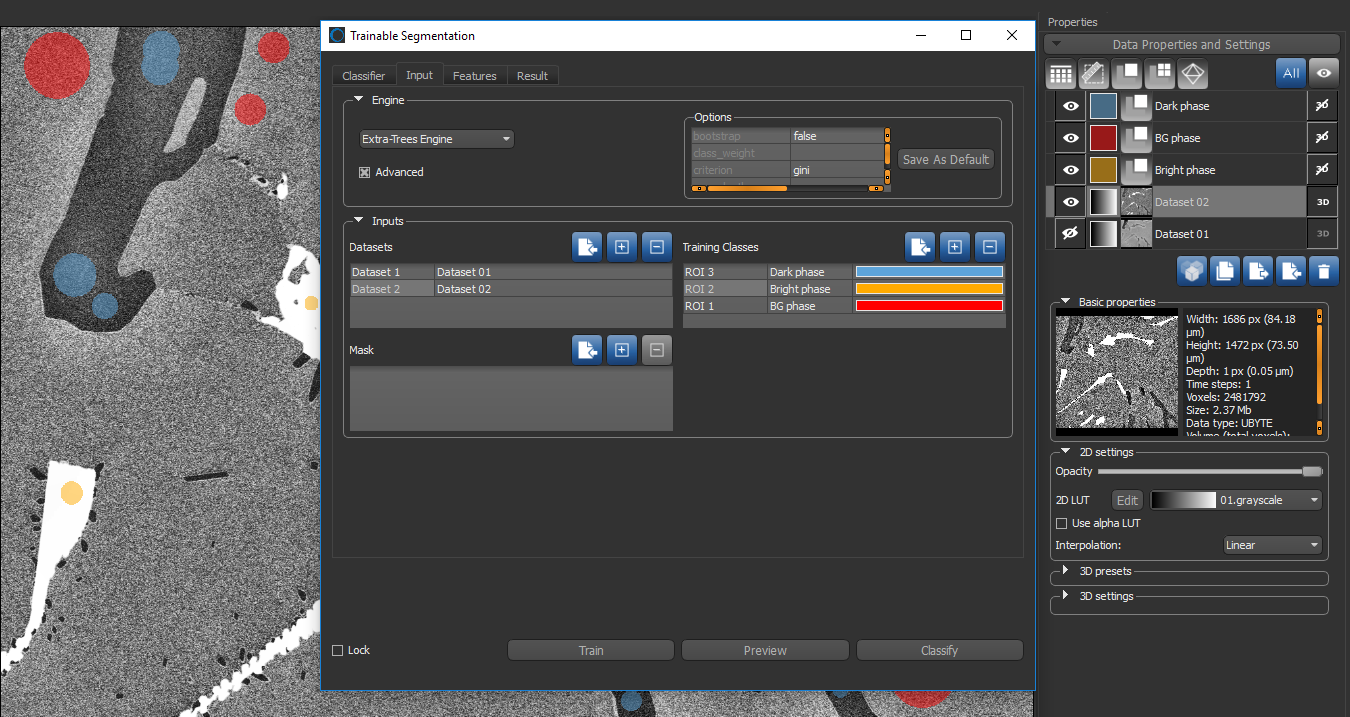Enable the Lock checkbox
The width and height of the screenshot is (1350, 717).
[x=338, y=650]
